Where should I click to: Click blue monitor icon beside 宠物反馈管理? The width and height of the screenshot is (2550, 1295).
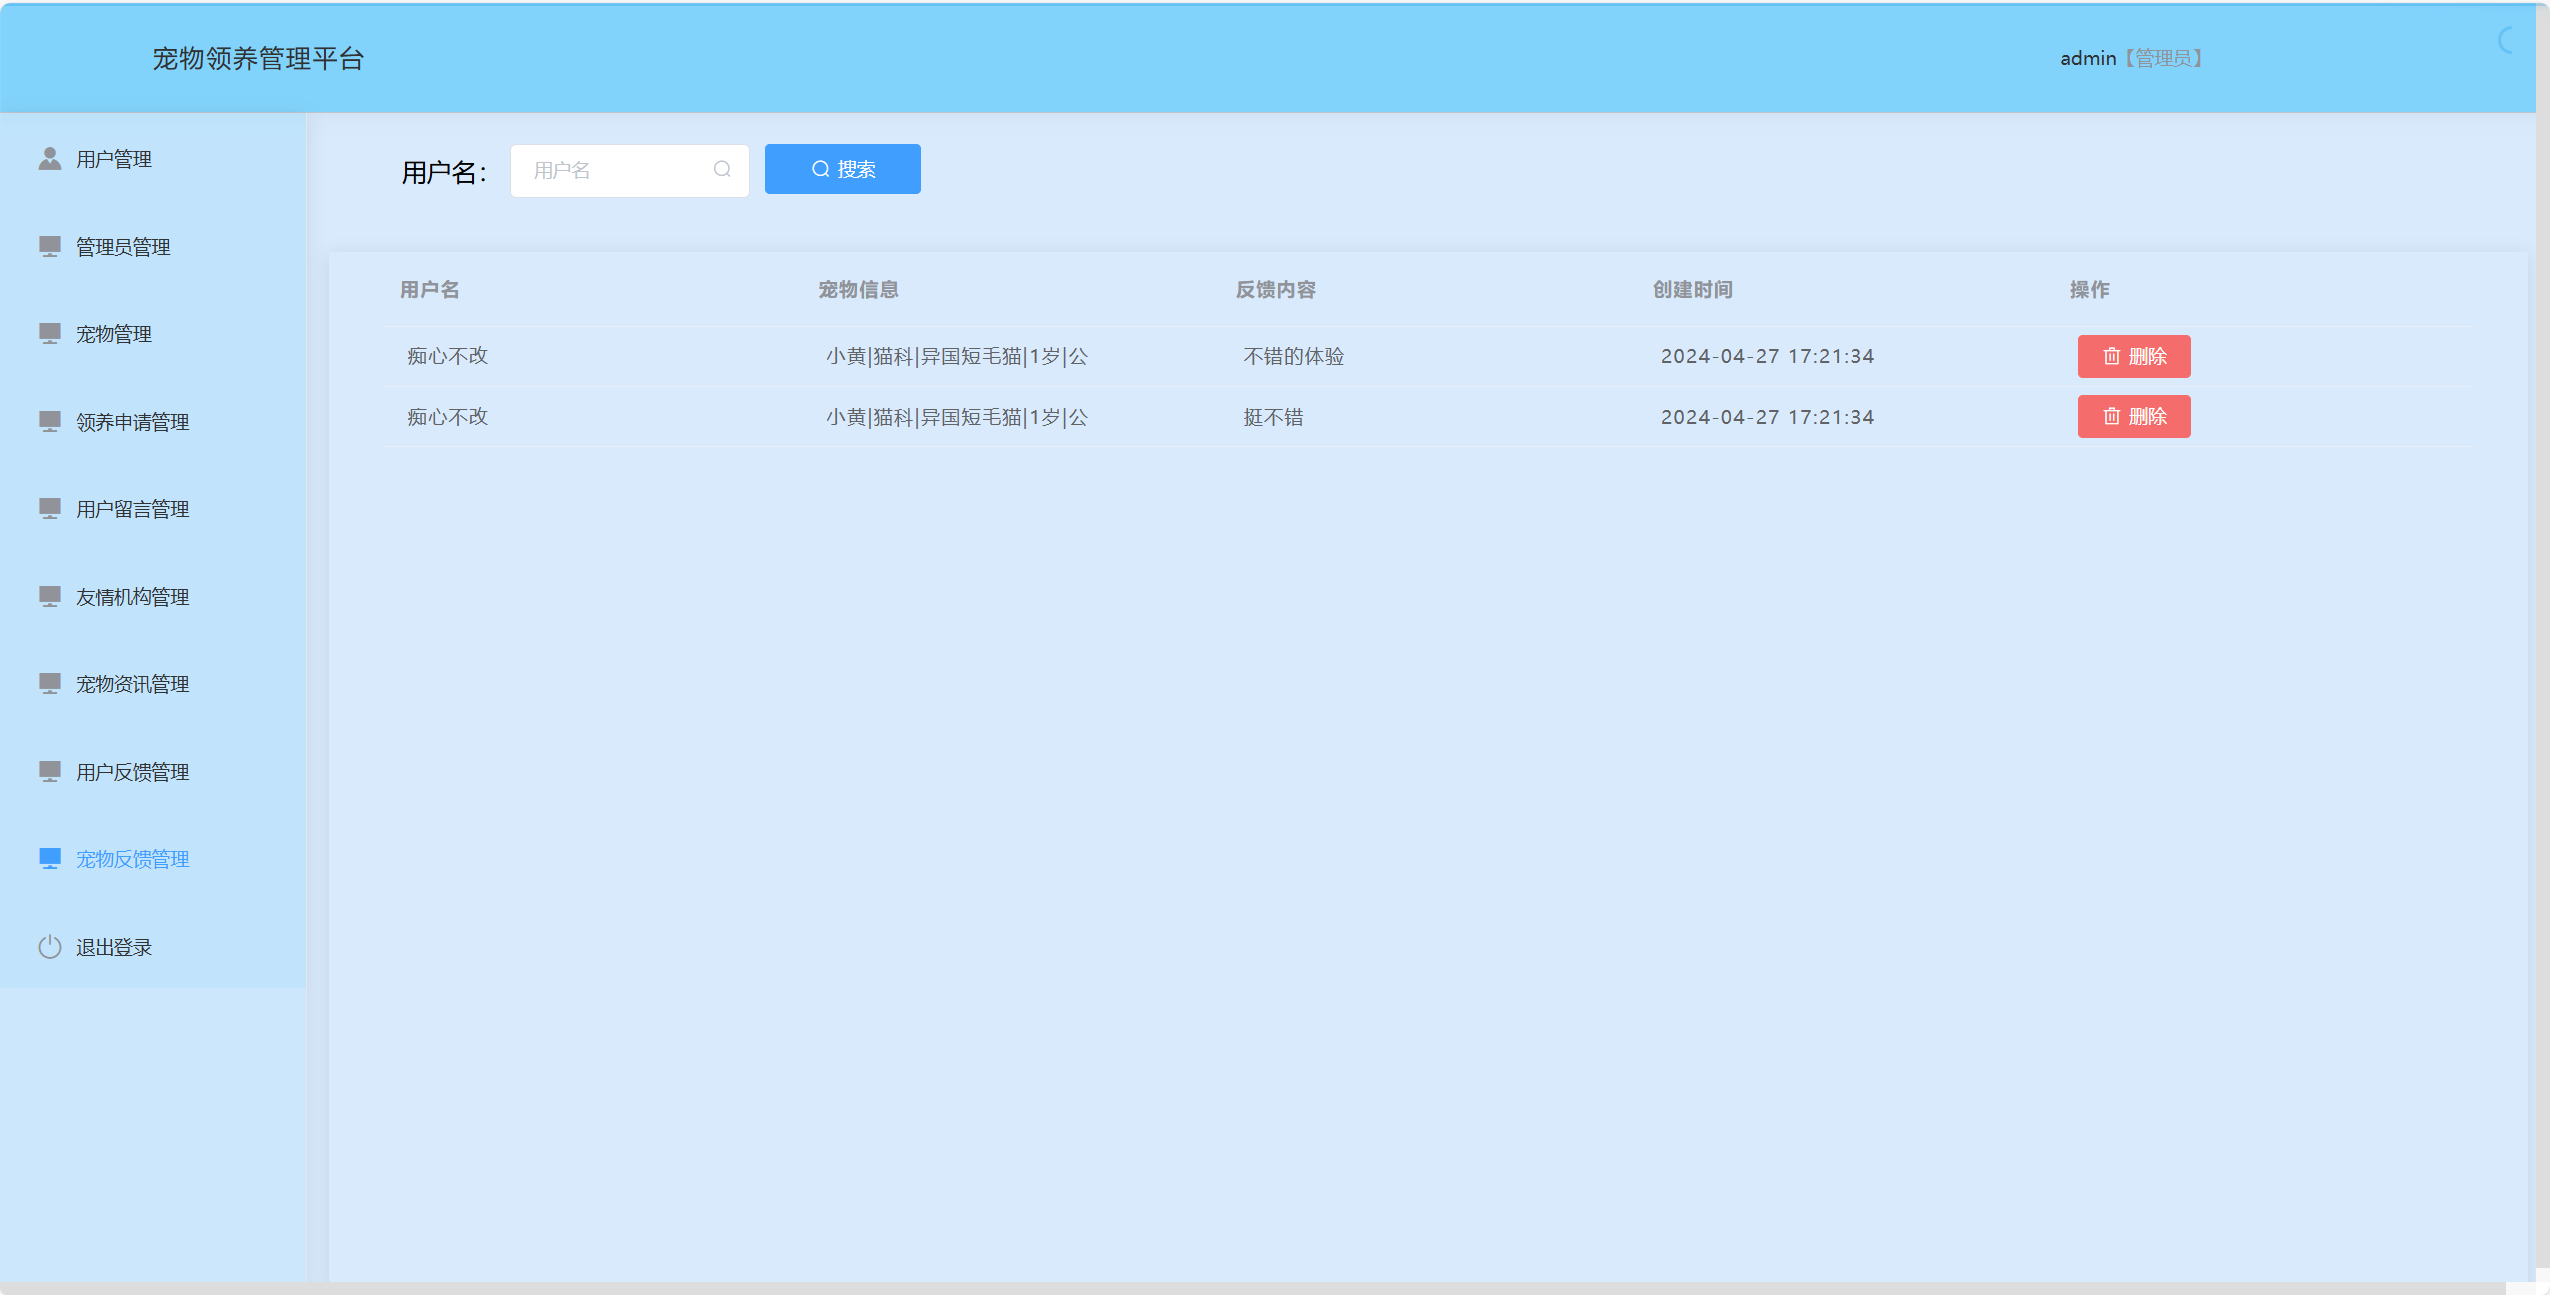[50, 859]
